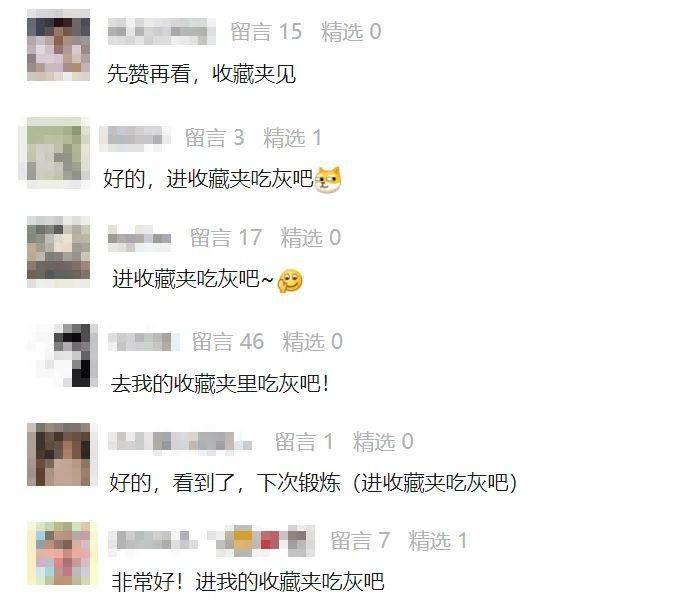Image resolution: width=677 pixels, height=610 pixels.
Task: Open the blurred username beside 留言 15
Action: coord(161,32)
